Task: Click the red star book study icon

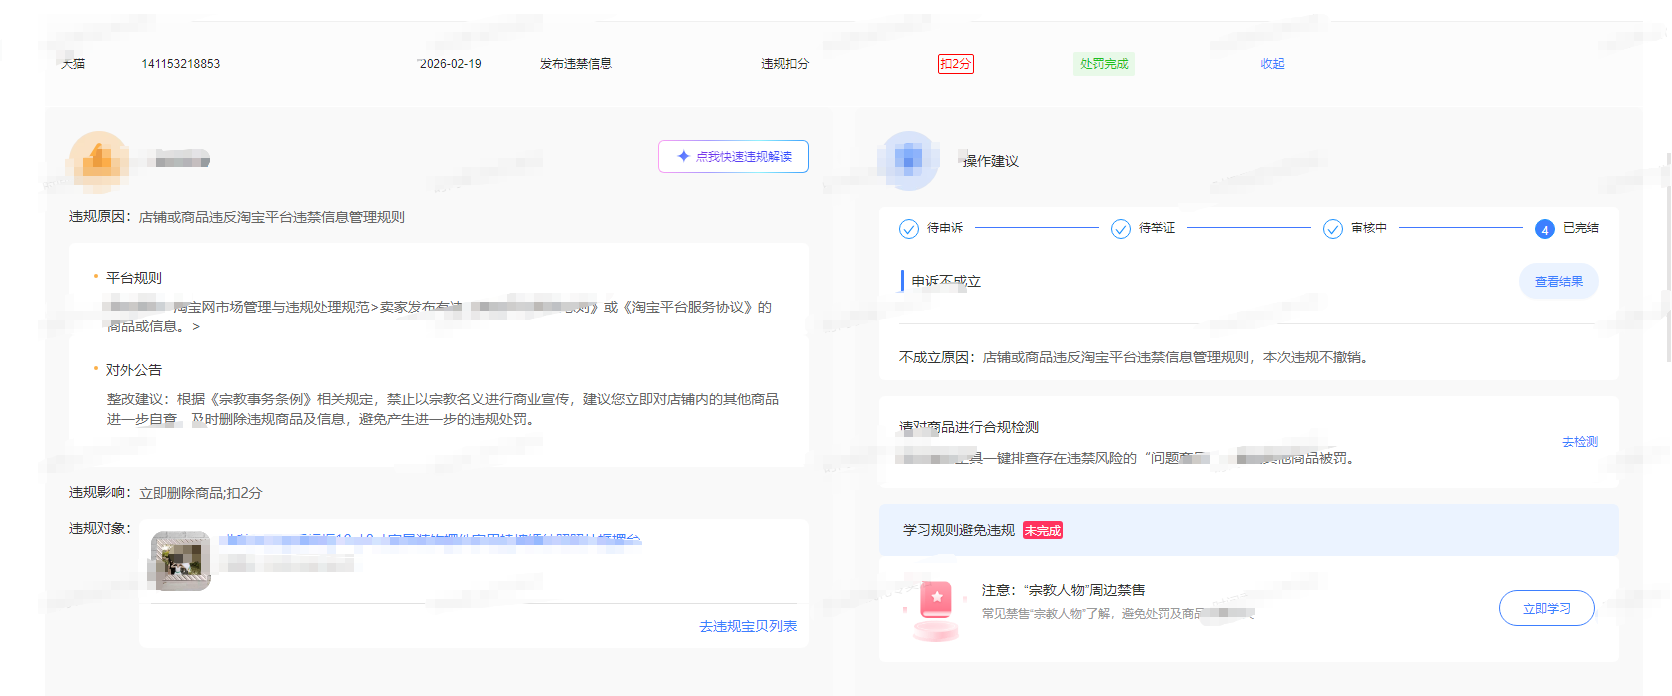Action: point(937,607)
